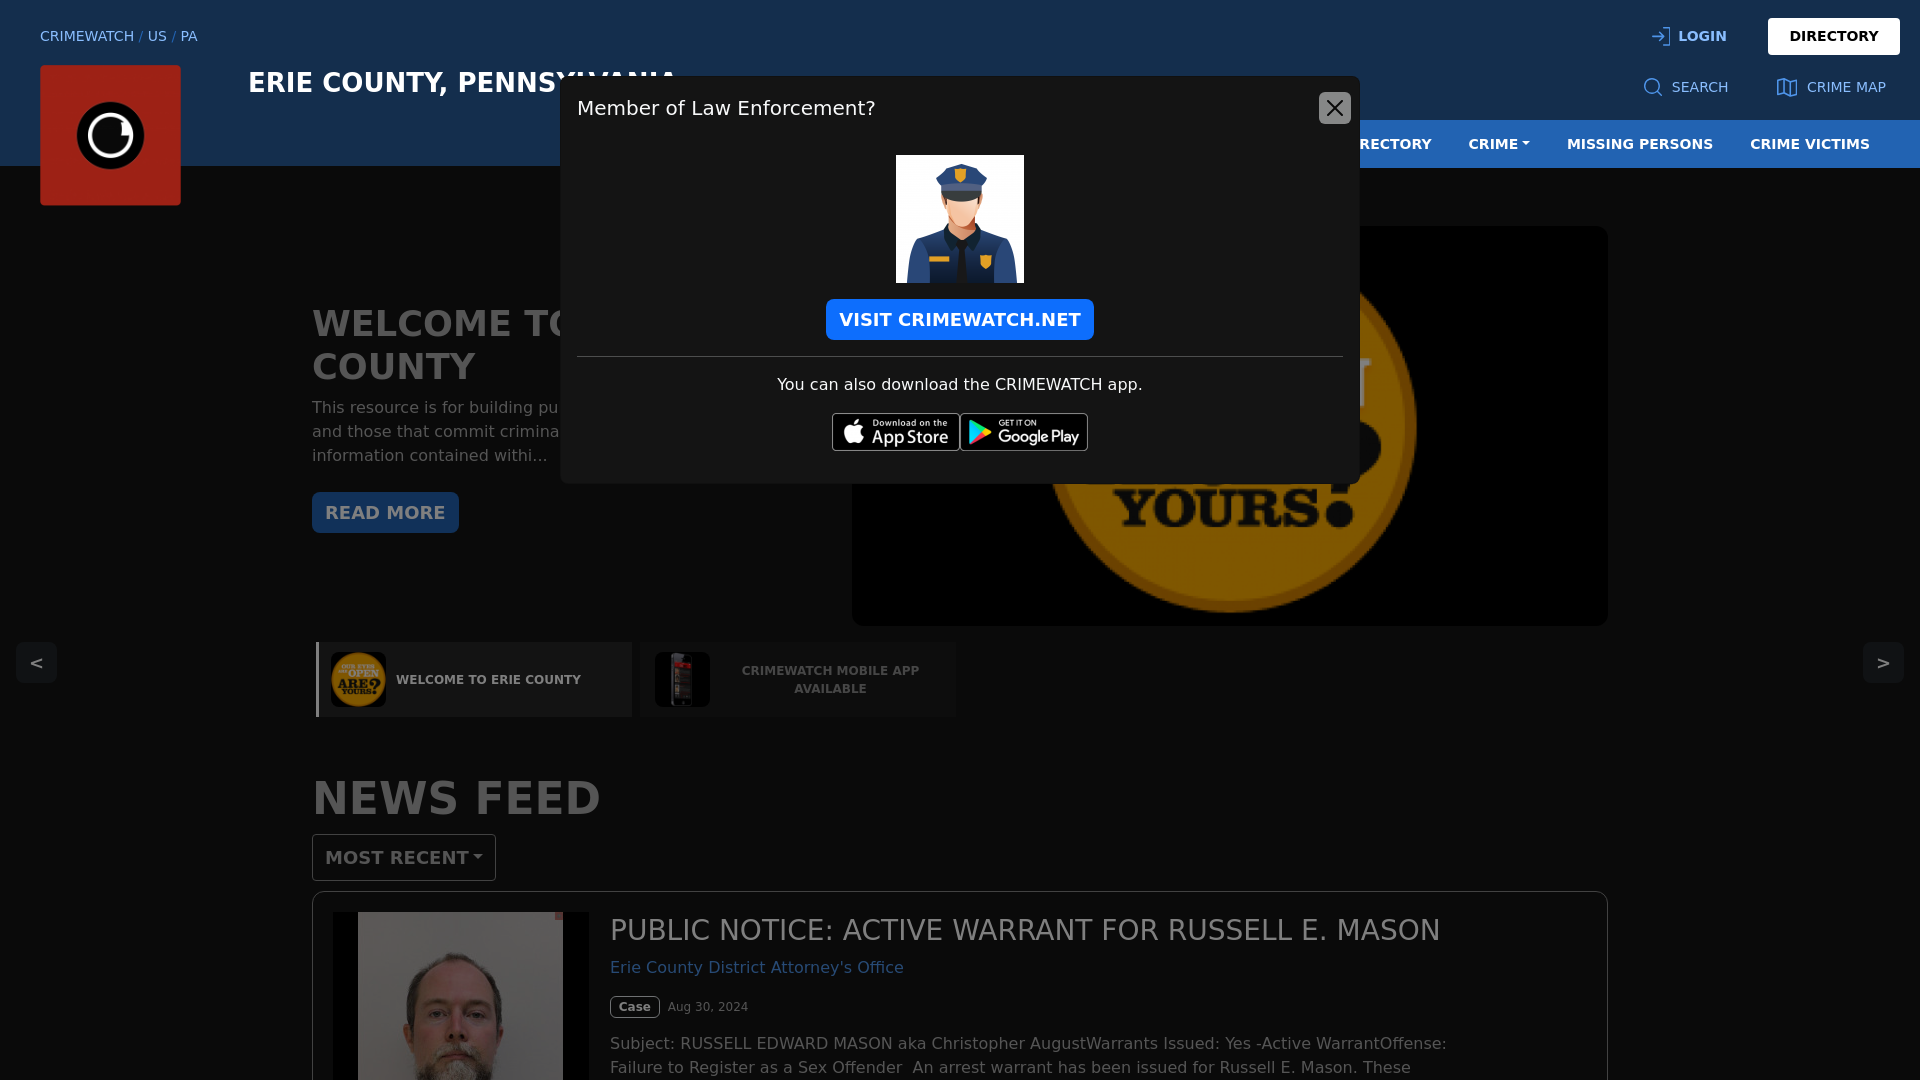Click the US breadcrumb link
This screenshot has height=1080, width=1920.
pyautogui.click(x=157, y=36)
